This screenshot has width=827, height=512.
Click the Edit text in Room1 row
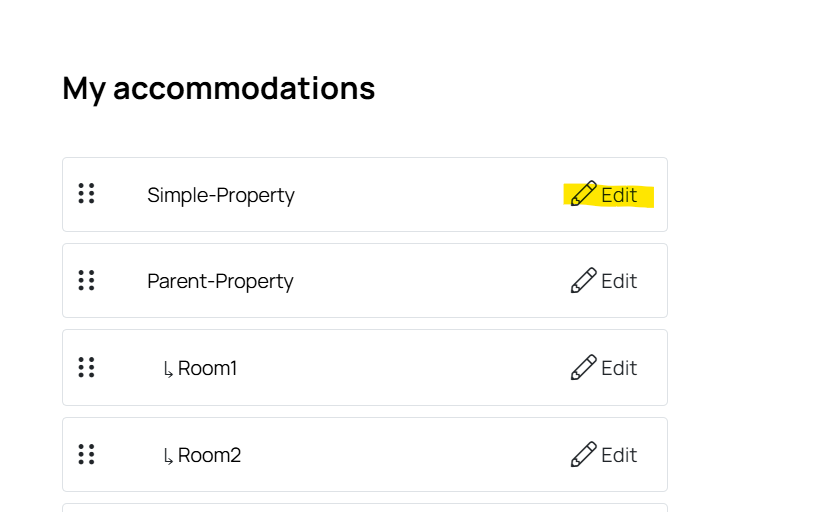pos(619,368)
